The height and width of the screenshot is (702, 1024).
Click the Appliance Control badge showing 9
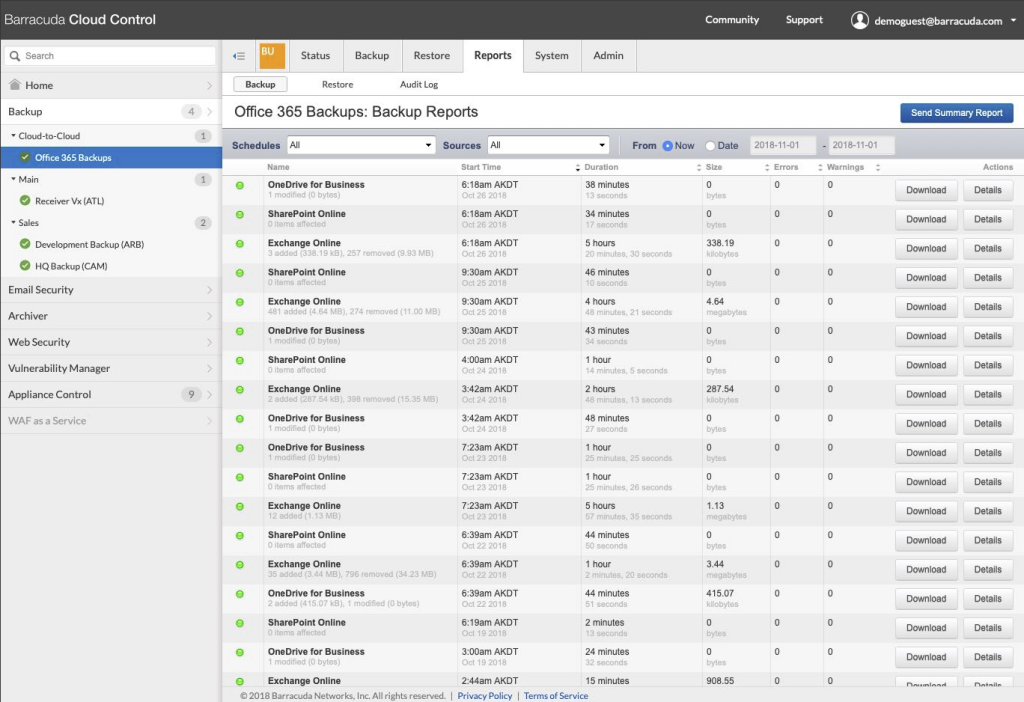pos(191,394)
